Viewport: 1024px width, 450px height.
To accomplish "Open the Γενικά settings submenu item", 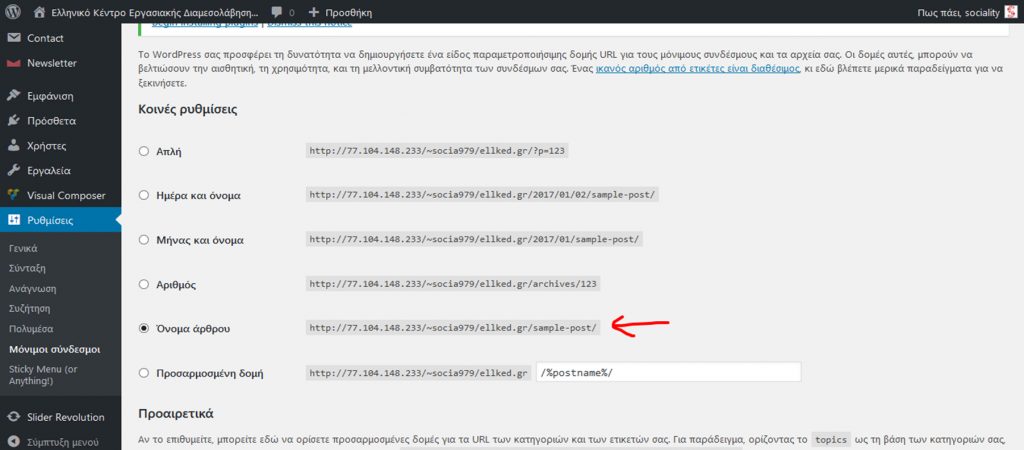I will pos(23,248).
